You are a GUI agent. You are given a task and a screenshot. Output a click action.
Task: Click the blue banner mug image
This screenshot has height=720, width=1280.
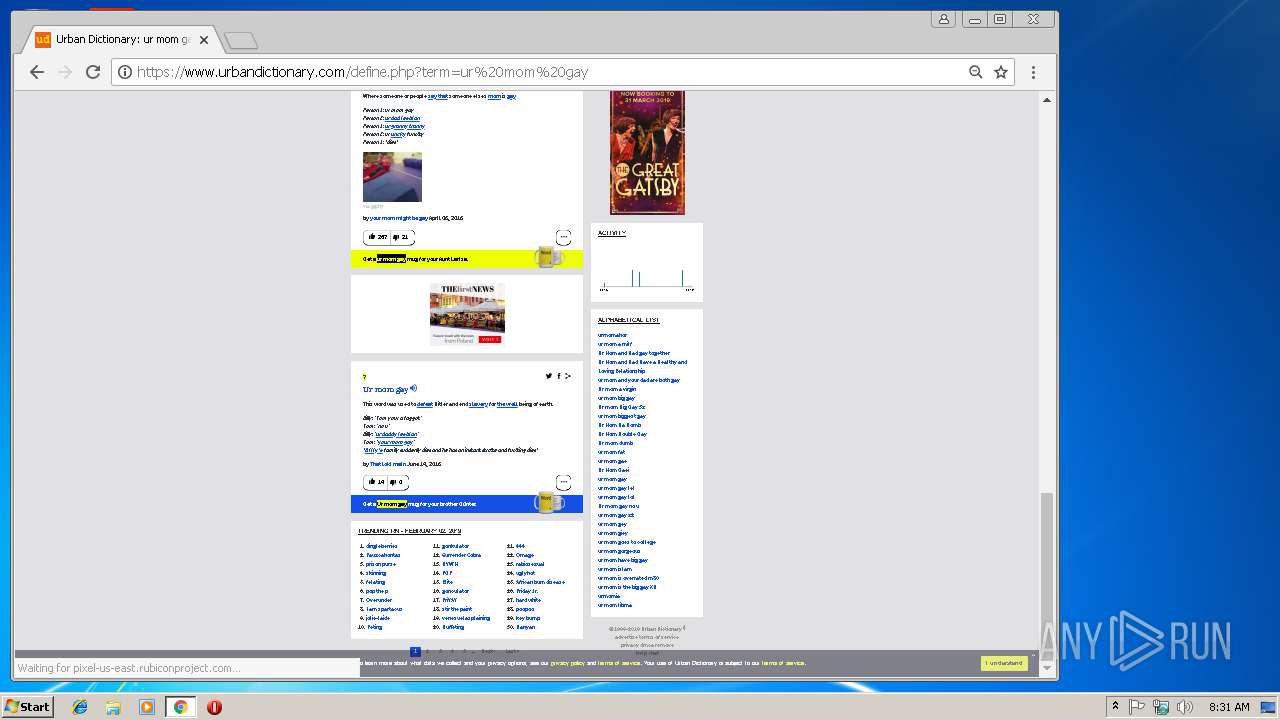pos(548,502)
